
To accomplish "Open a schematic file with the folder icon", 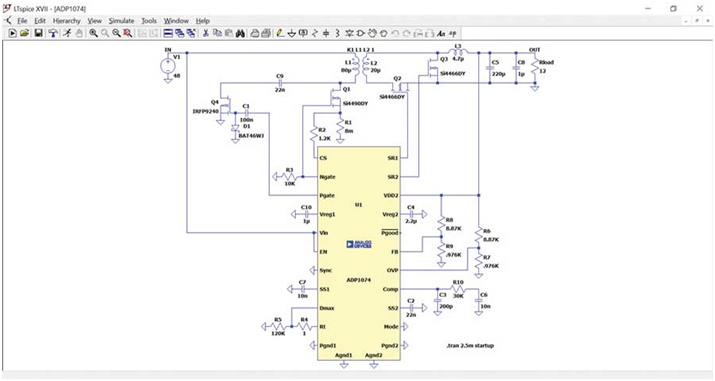I will (x=24, y=33).
